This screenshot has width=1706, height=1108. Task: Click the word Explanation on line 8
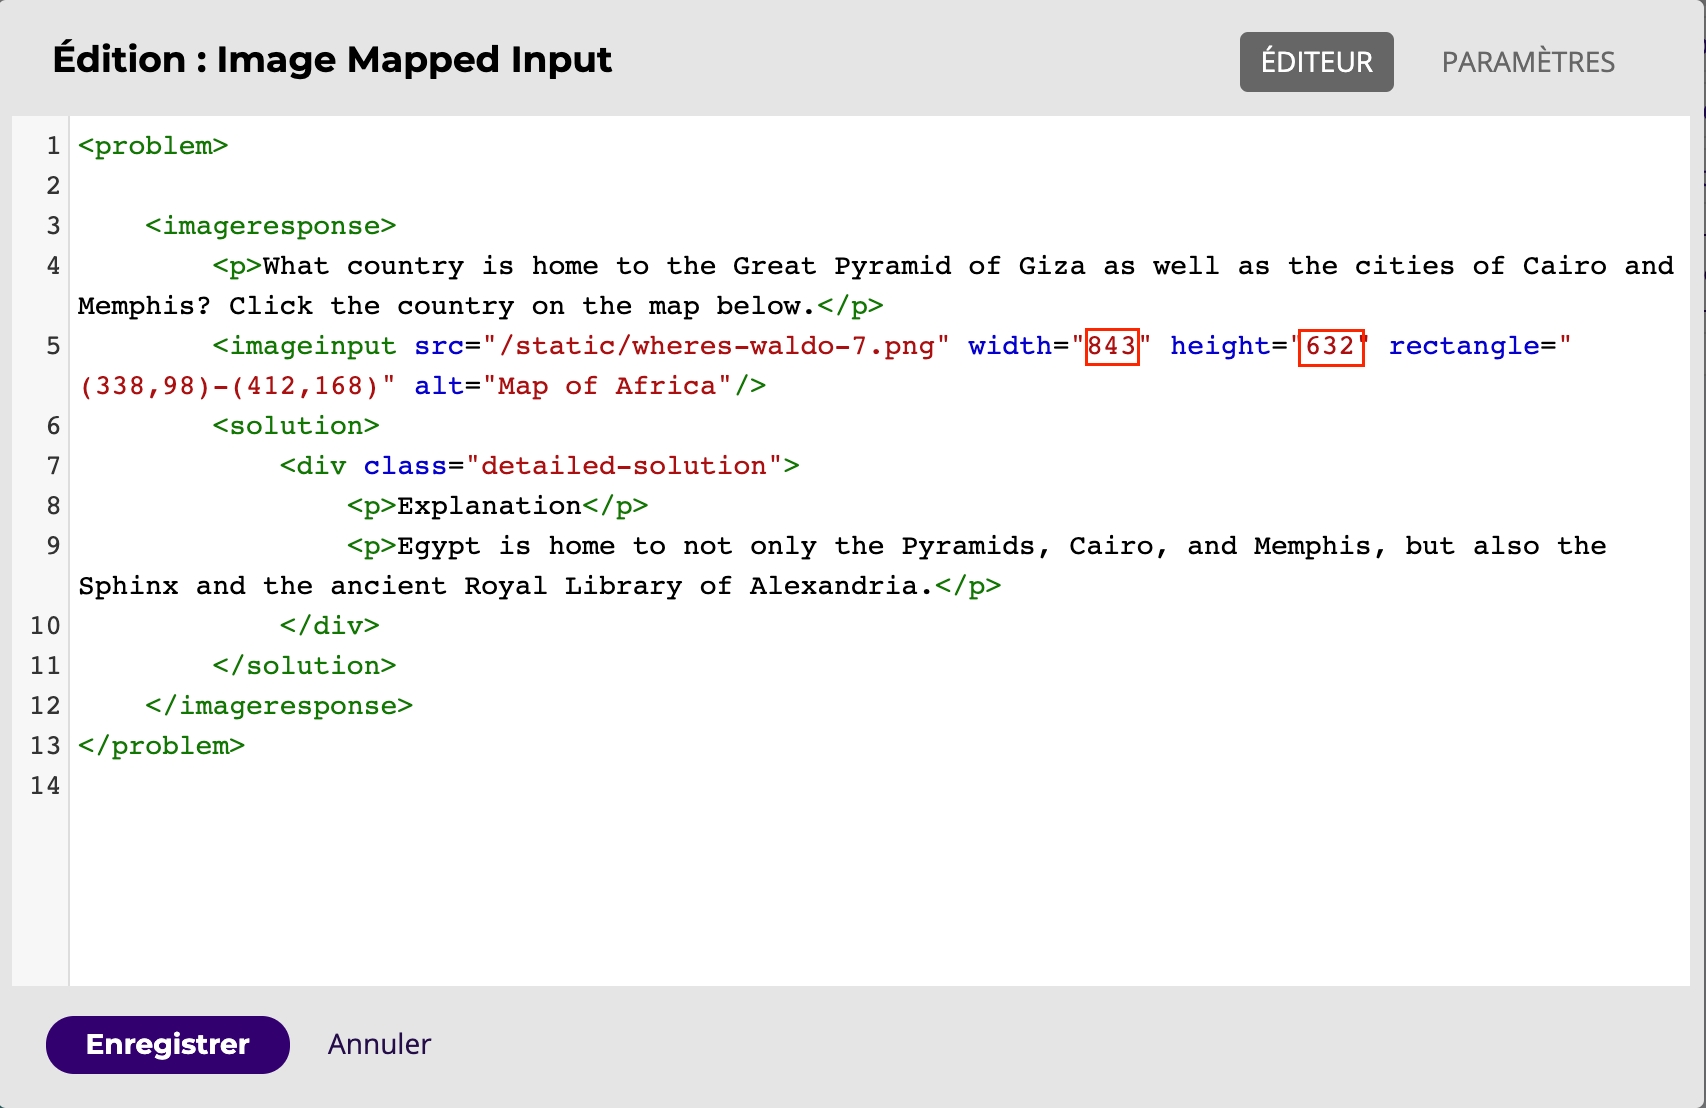(489, 506)
